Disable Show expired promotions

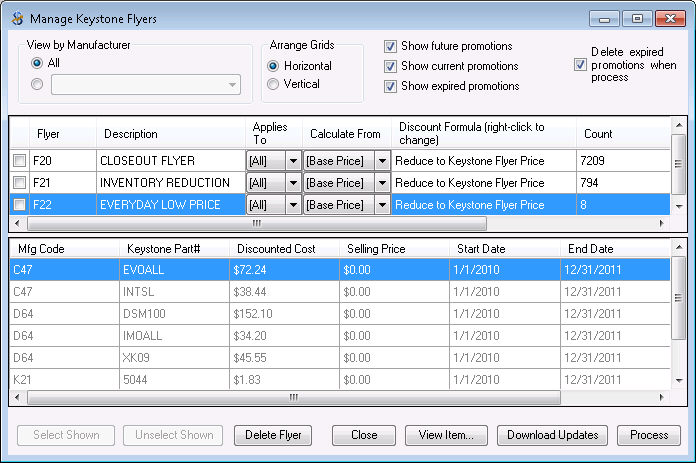(391, 86)
